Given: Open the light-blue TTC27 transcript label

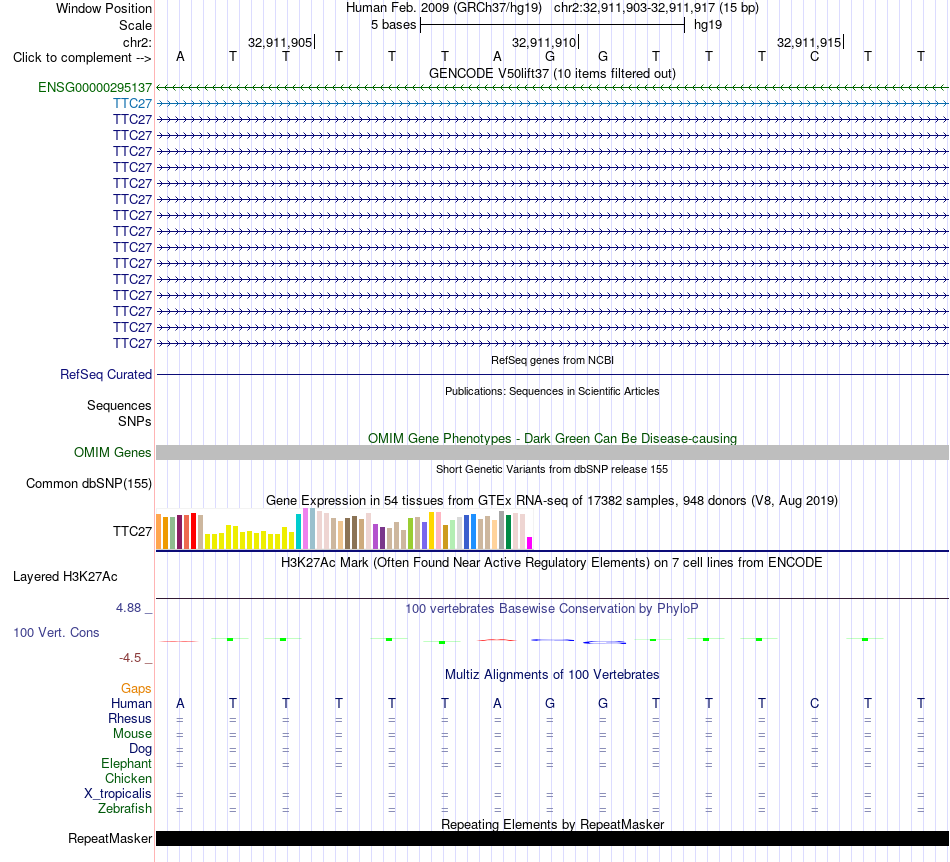Looking at the screenshot, I should click(x=132, y=104).
